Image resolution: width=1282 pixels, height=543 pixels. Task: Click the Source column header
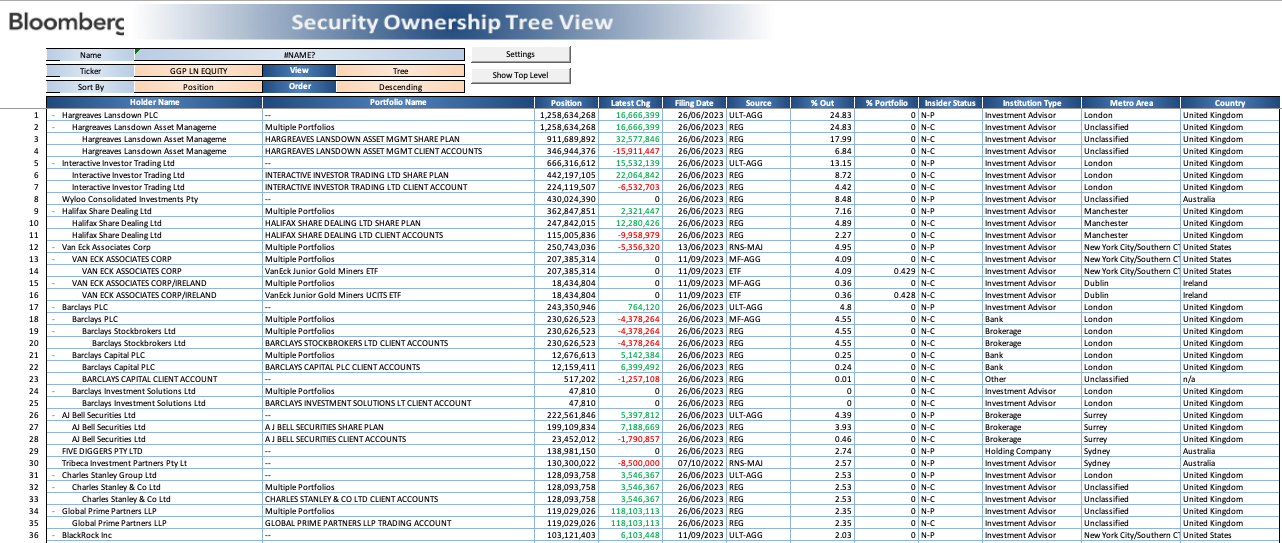pos(758,103)
